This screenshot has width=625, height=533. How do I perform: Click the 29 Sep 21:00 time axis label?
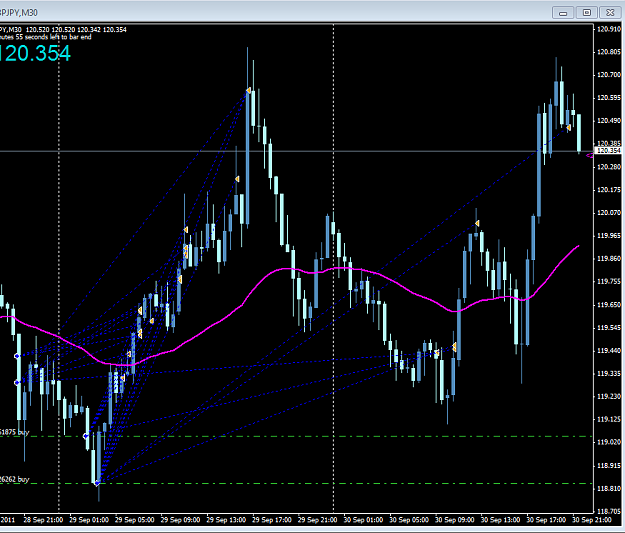pos(318,520)
